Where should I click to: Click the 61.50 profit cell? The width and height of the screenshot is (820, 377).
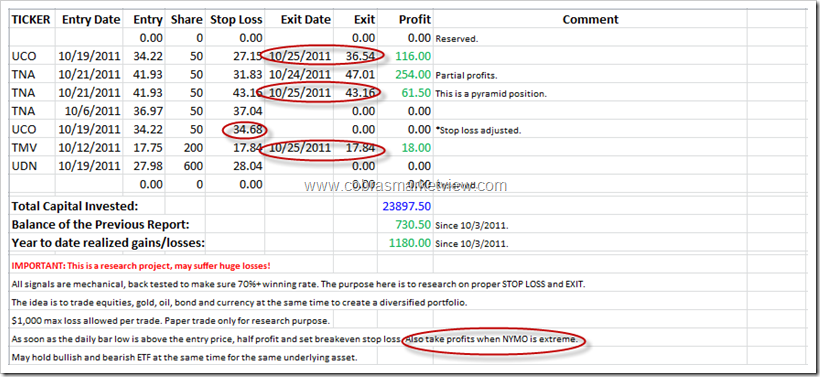tap(417, 93)
